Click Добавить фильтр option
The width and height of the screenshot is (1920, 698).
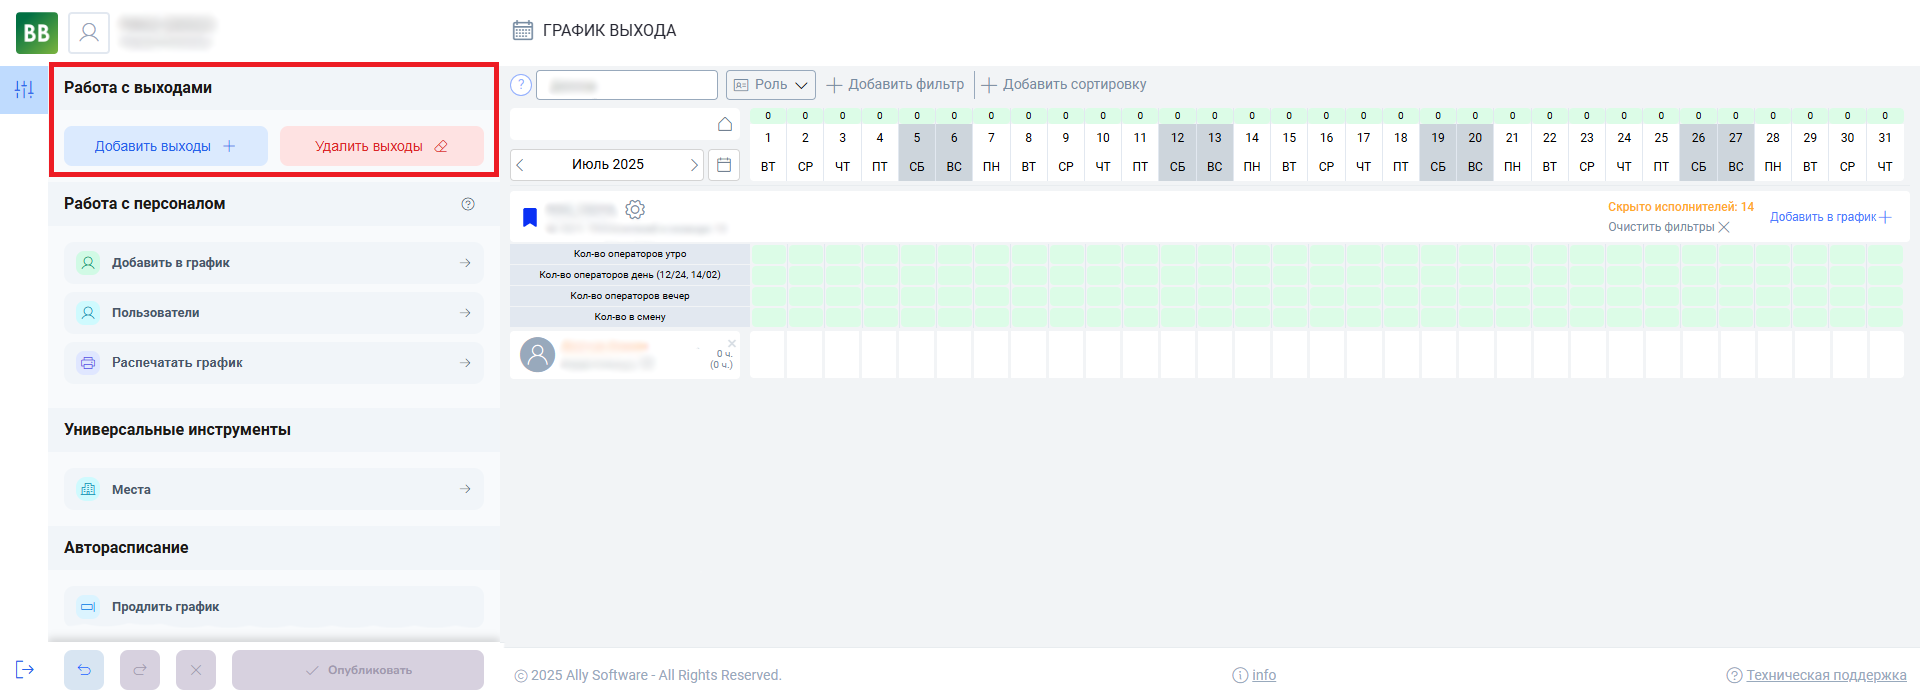[x=896, y=85]
